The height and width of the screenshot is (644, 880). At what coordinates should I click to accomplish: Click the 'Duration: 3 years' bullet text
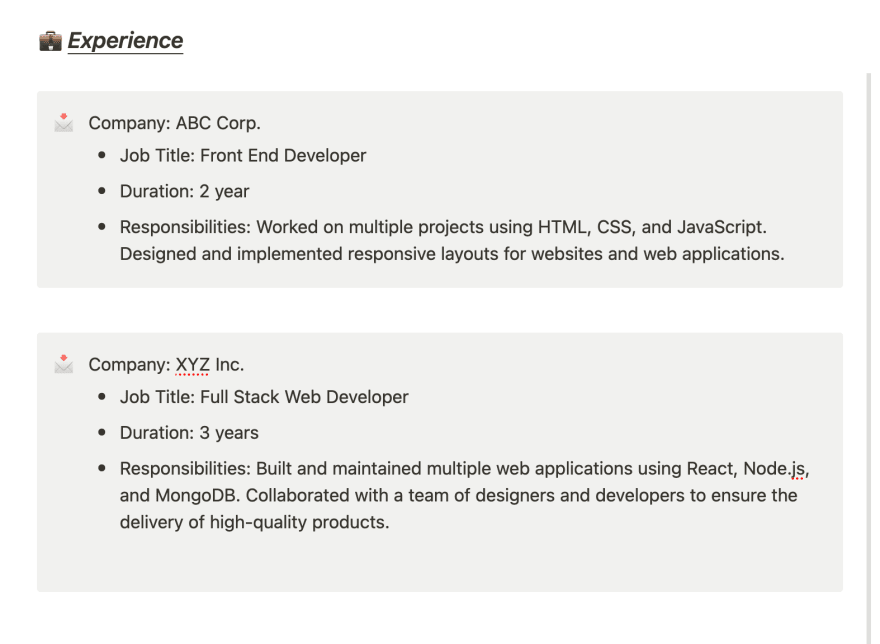(x=189, y=433)
